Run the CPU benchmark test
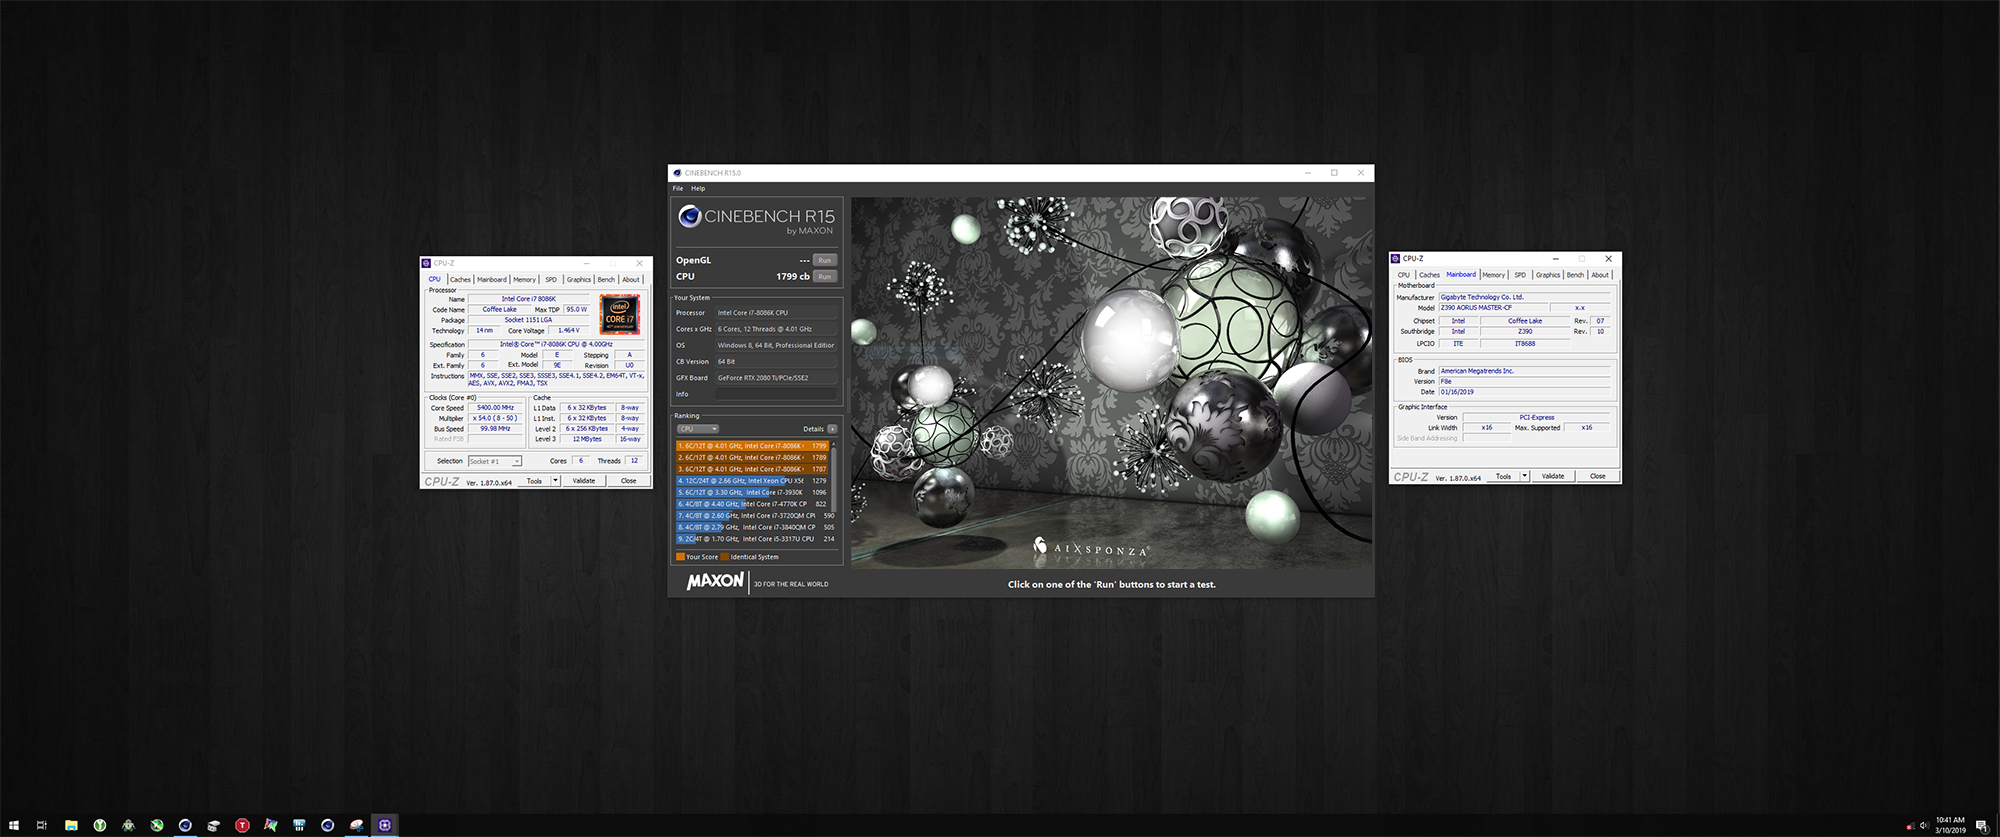This screenshot has height=837, width=2000. [824, 277]
